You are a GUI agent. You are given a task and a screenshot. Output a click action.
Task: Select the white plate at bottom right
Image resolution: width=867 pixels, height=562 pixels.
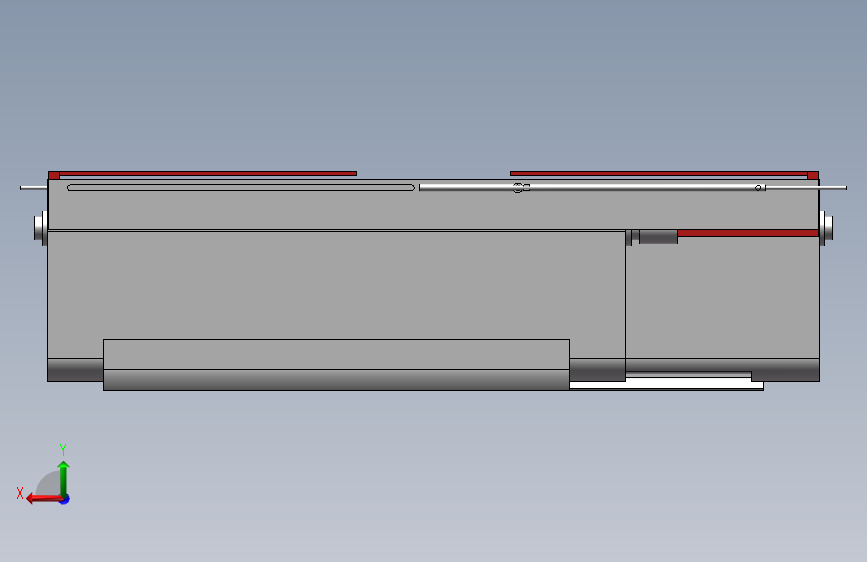coord(666,383)
